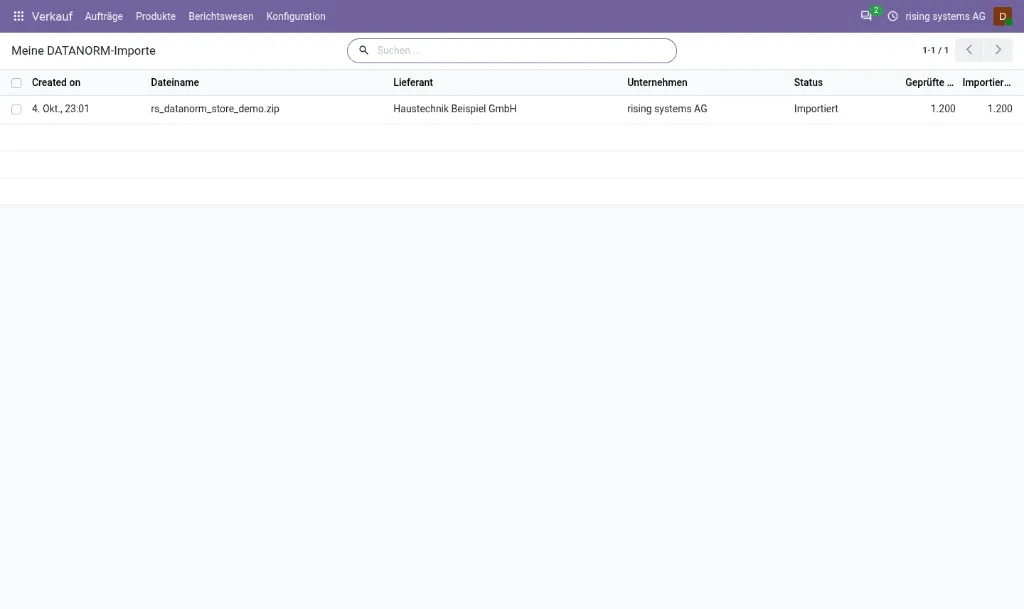Viewport: 1024px width, 609px height.
Task: Open the rs_datanorm_store_demo.zip import record
Action: pos(215,108)
